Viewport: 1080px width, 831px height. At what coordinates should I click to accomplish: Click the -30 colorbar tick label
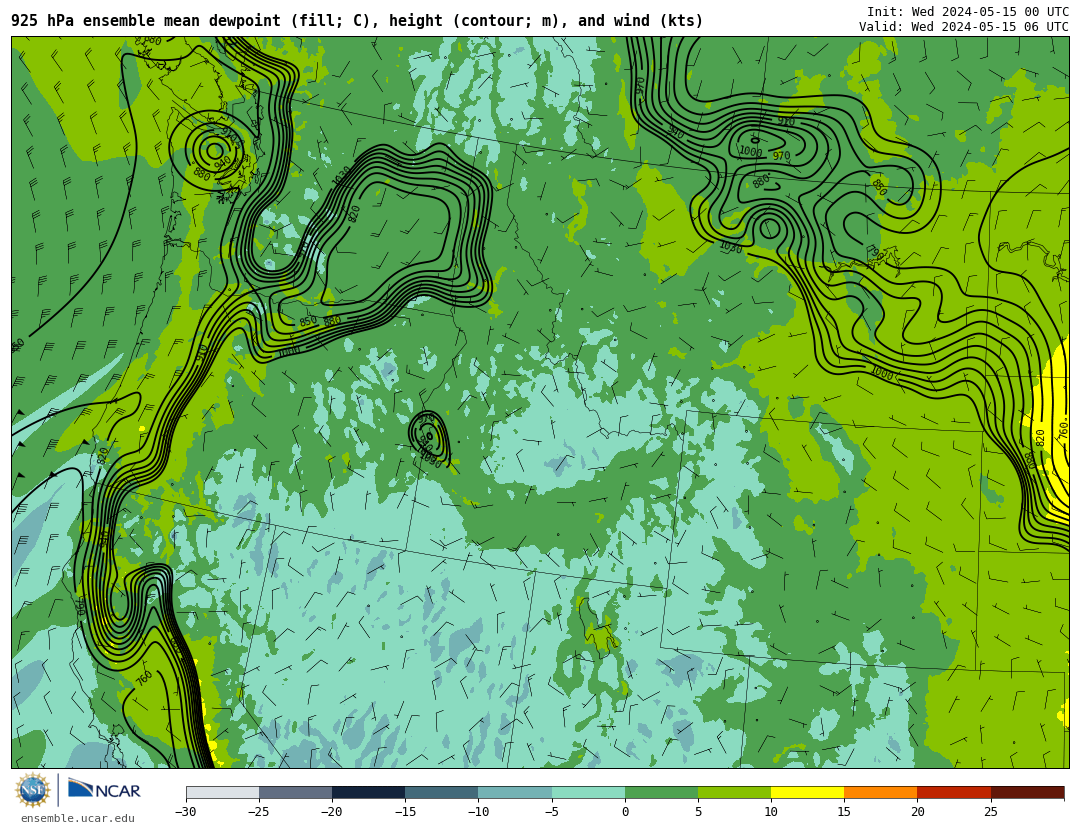tap(185, 812)
